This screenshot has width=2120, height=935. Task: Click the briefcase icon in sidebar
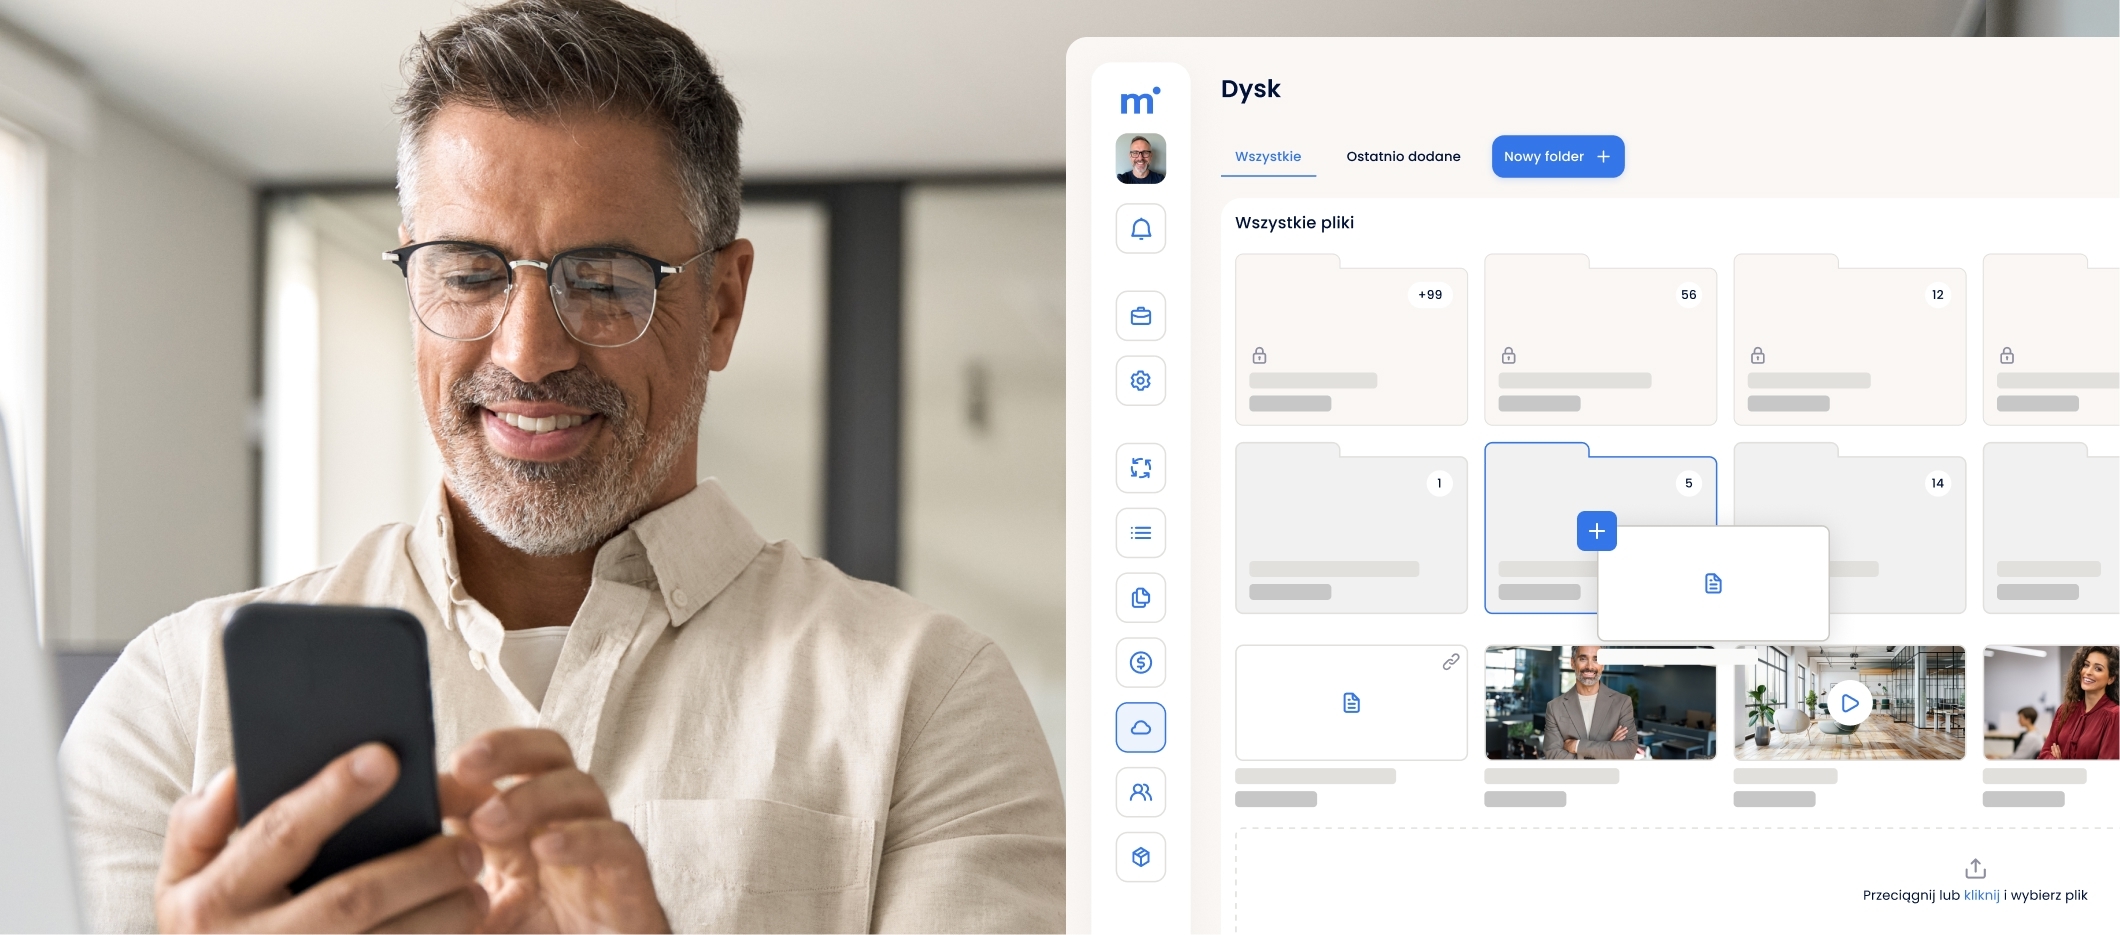[1140, 316]
